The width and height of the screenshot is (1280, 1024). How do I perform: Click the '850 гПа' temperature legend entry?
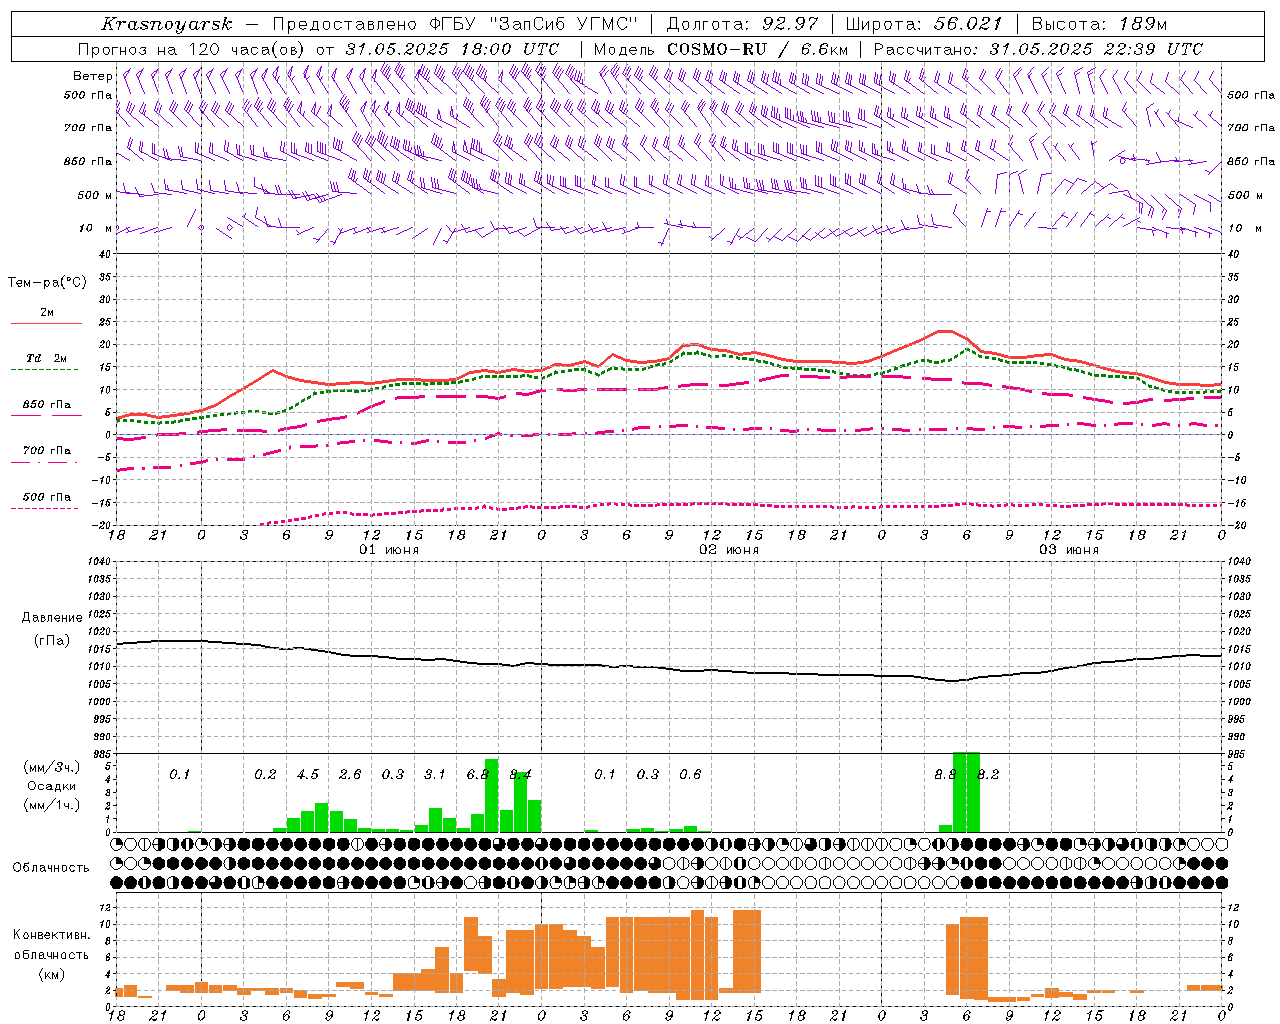(46, 405)
